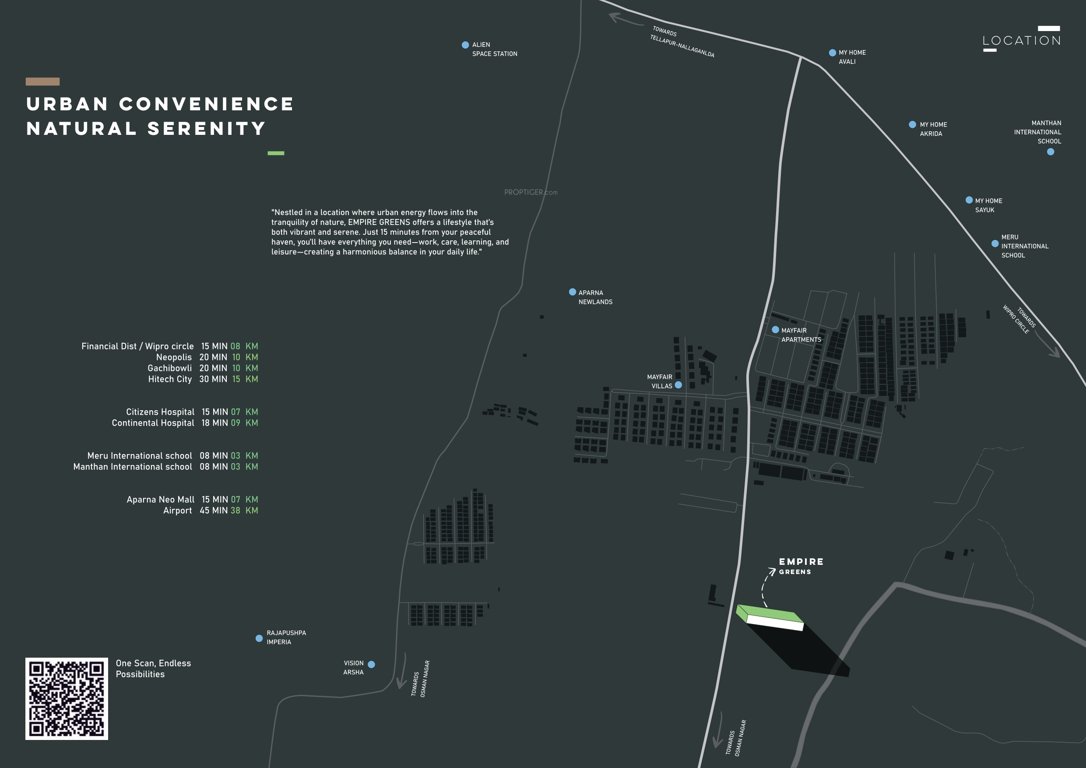1086x768 pixels.
Task: Click the Vision Arsha location dot
Action: click(x=370, y=663)
